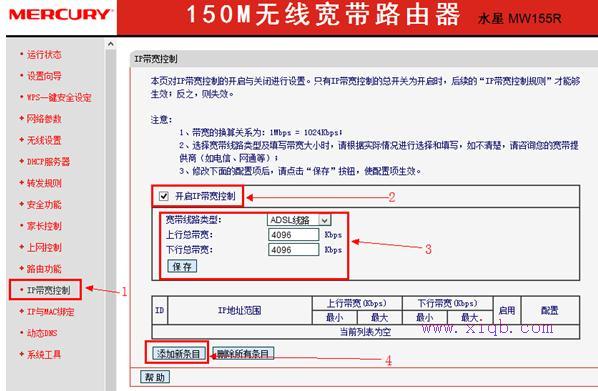The width and height of the screenshot is (598, 391).
Task: Click the IP带宽控制 panel title
Action: click(156, 59)
